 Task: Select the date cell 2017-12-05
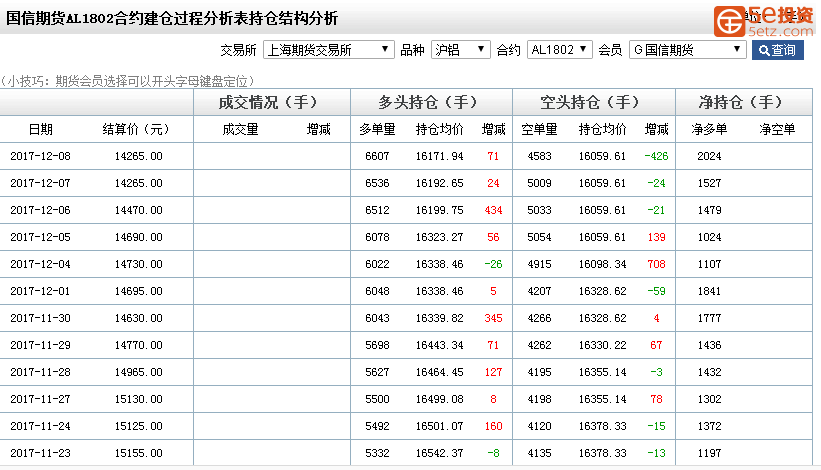pyautogui.click(x=40, y=237)
